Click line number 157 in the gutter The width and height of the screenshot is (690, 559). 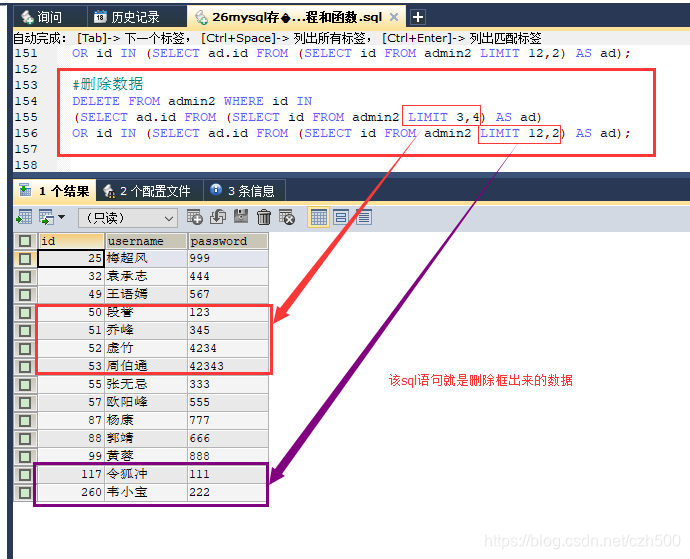click(x=26, y=149)
